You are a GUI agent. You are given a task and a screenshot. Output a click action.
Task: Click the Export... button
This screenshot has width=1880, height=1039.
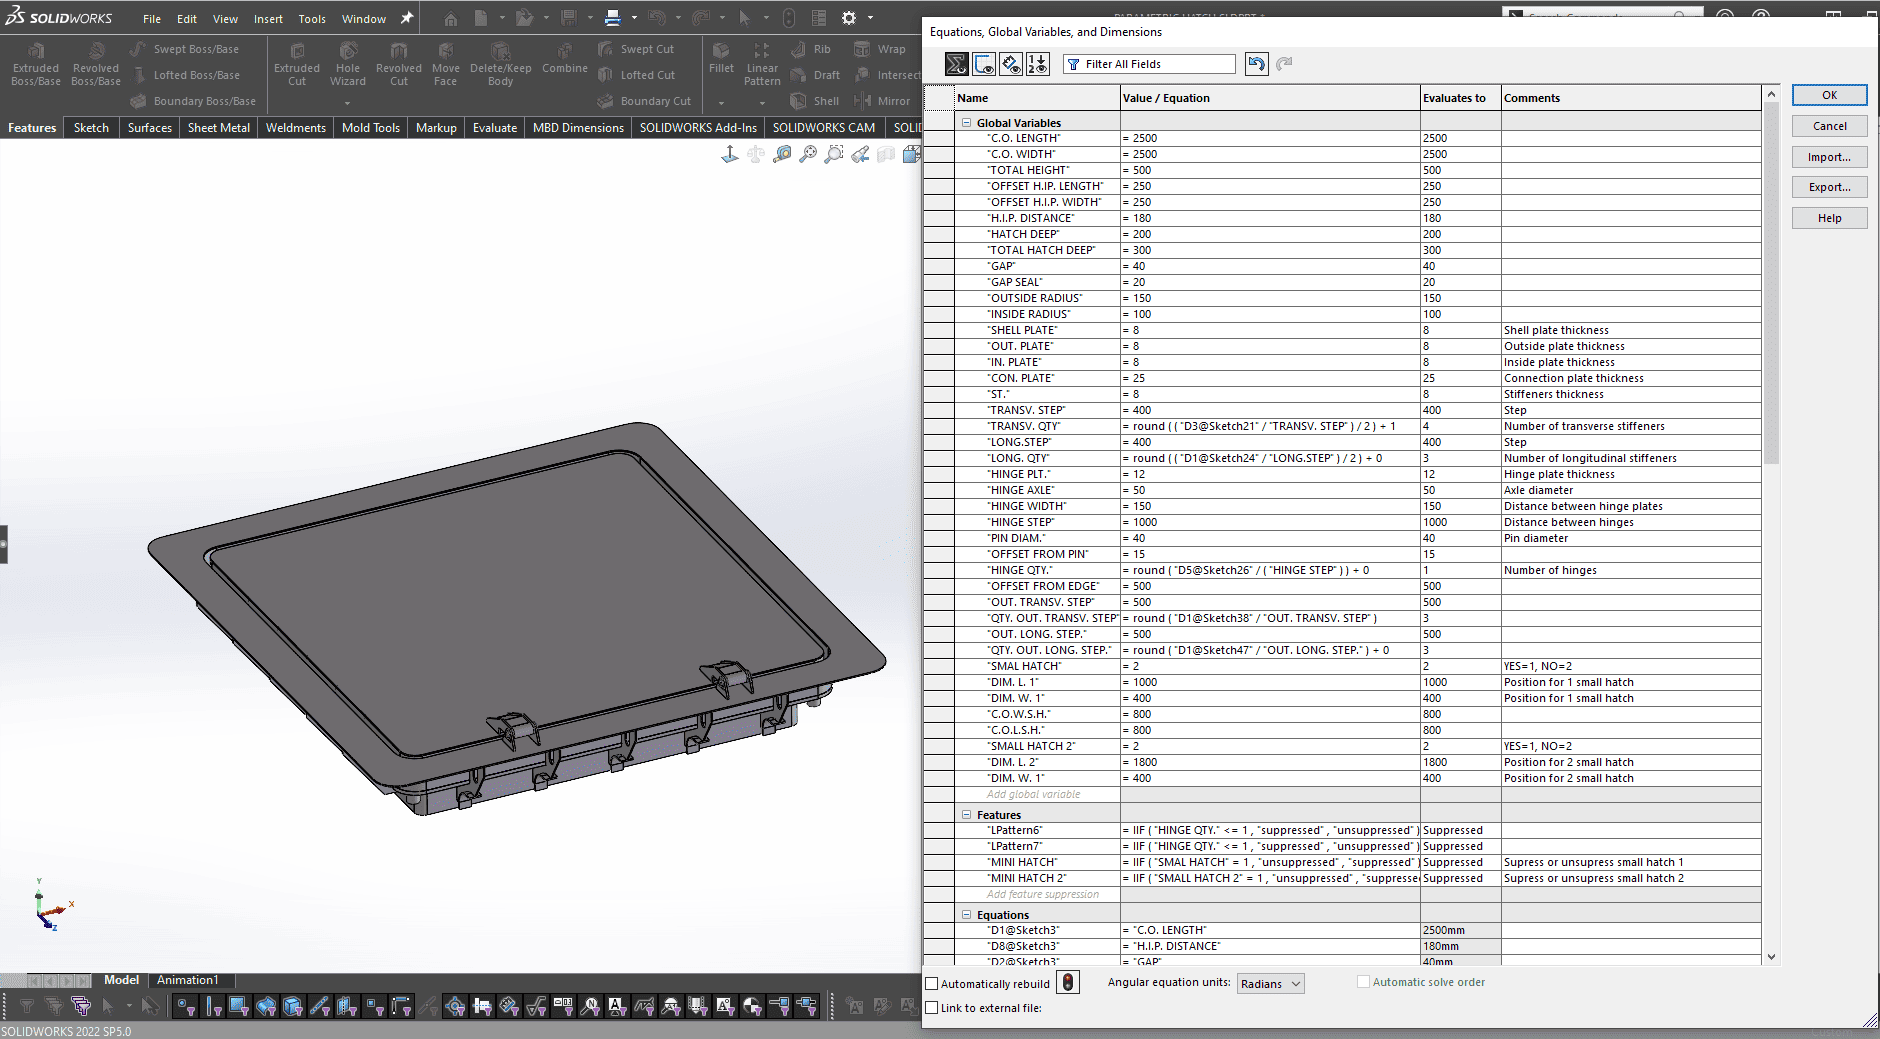point(1829,187)
